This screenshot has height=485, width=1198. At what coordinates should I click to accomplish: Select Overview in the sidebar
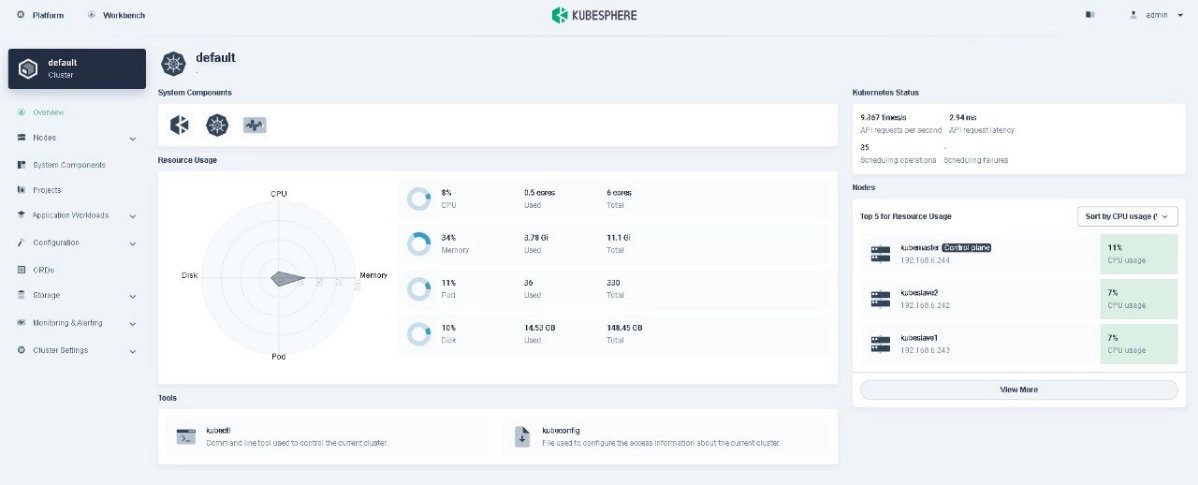tap(48, 112)
